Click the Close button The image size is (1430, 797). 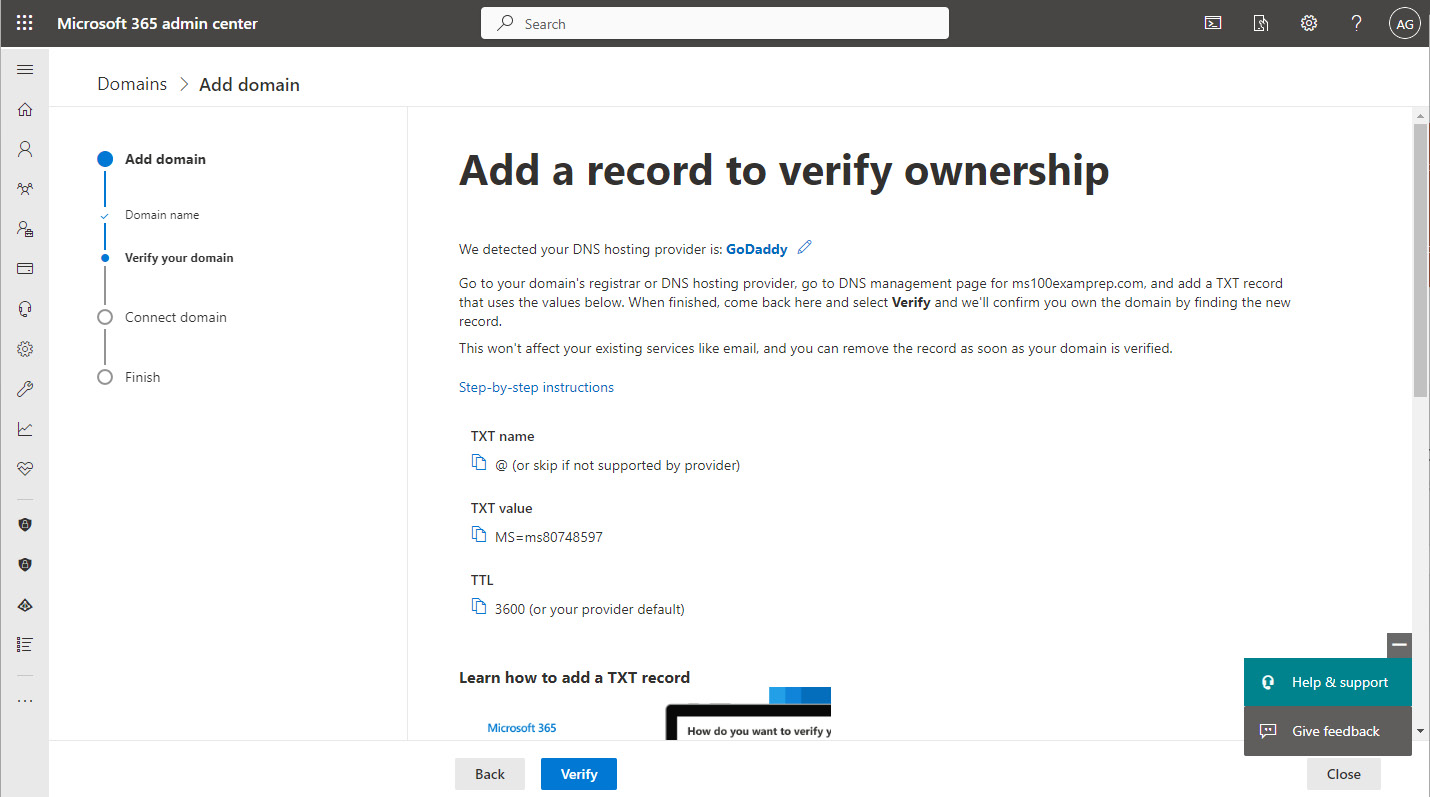tap(1344, 774)
